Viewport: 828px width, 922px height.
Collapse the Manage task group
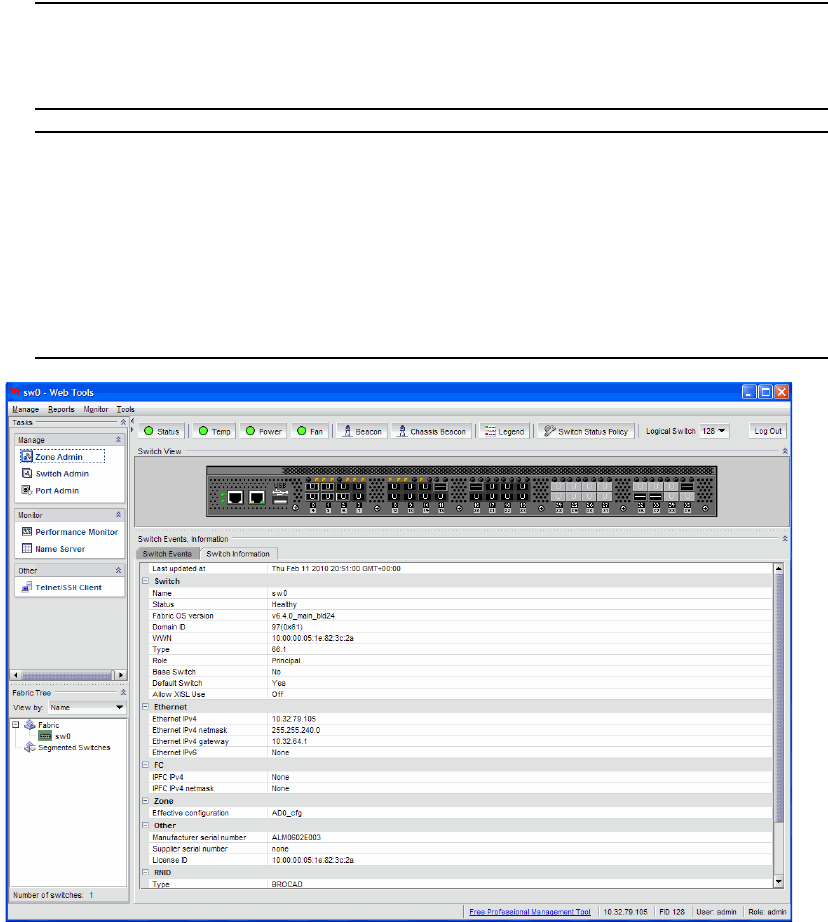(x=118, y=440)
